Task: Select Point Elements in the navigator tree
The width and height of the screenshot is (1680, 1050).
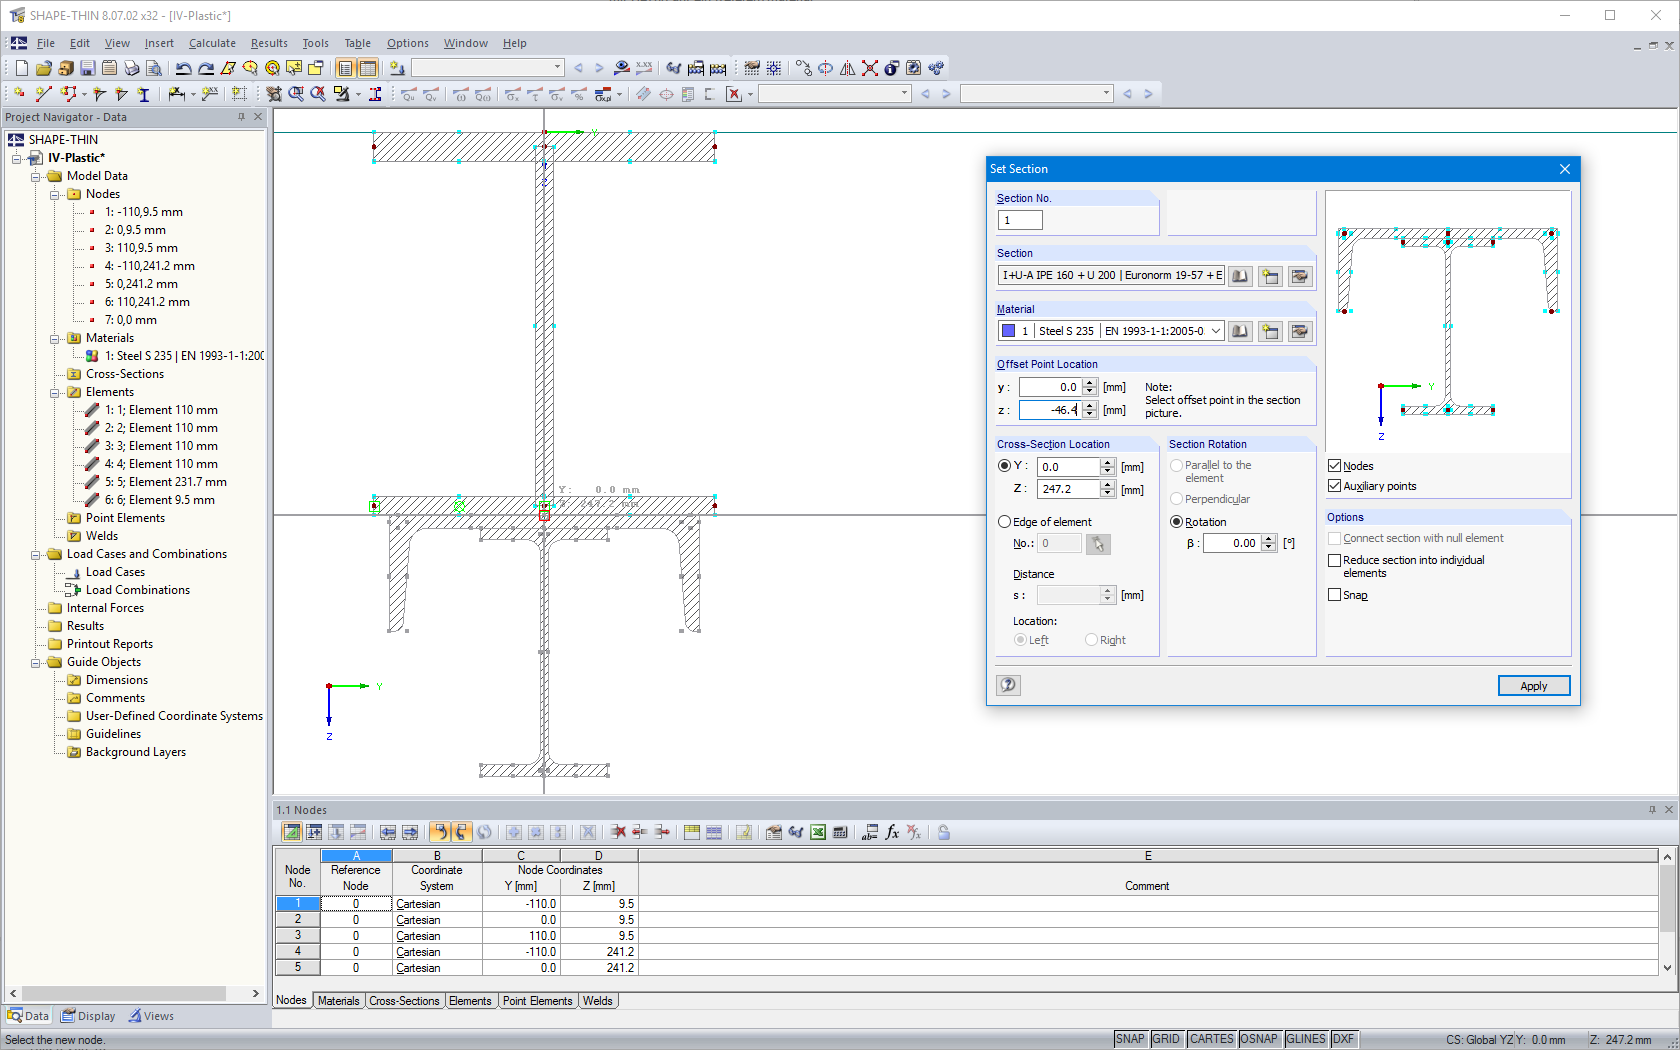Action: click(x=125, y=518)
